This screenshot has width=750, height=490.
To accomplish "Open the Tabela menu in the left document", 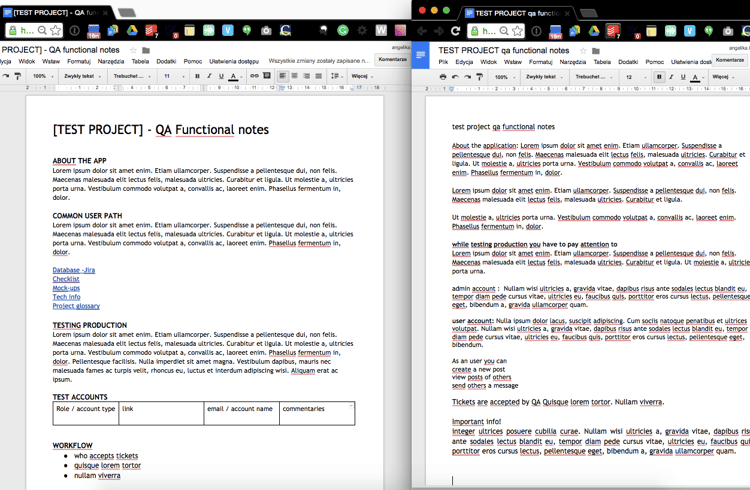I will [x=141, y=62].
